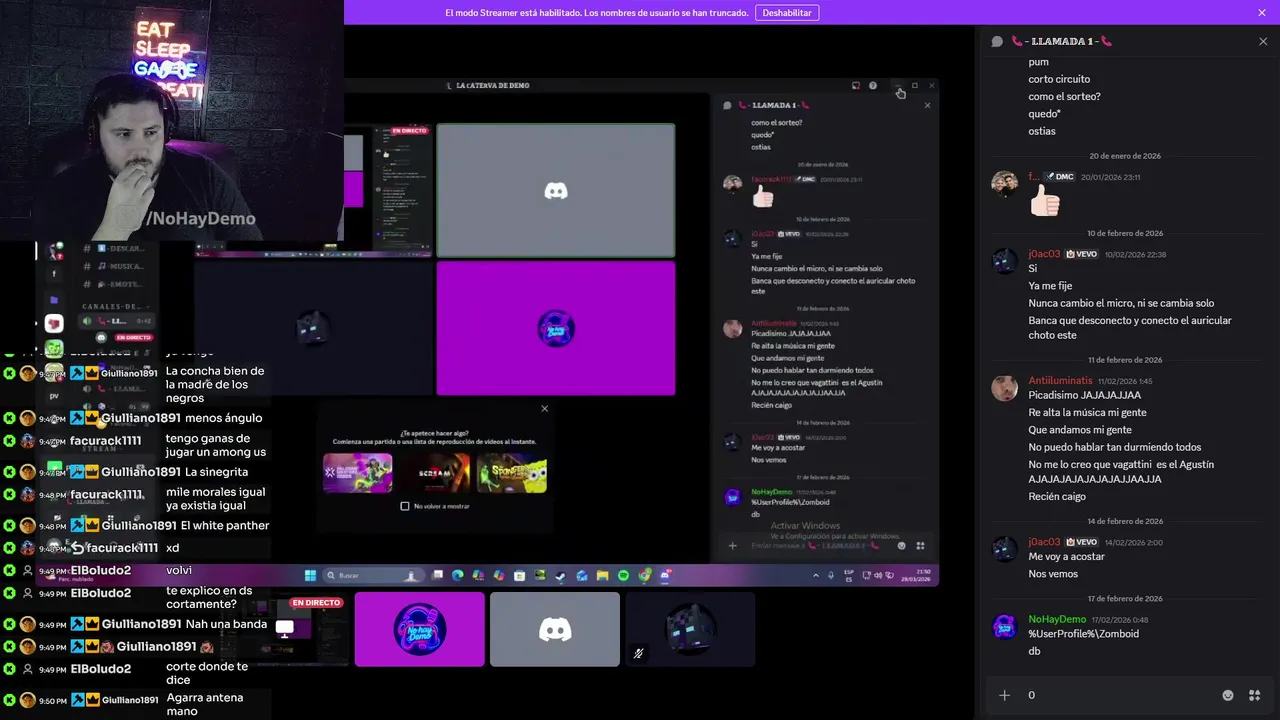This screenshot has width=1280, height=720.
Task: Open File Explorer folder in shared taskbar
Action: (602, 576)
